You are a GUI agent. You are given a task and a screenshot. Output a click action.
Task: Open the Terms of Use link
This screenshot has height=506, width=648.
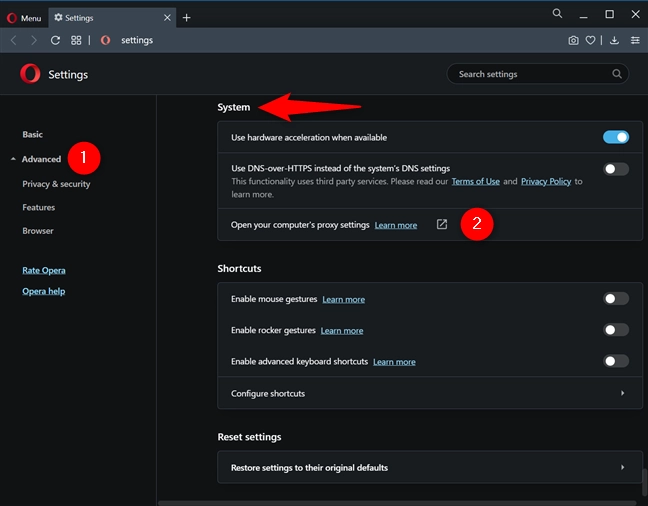[475, 181]
